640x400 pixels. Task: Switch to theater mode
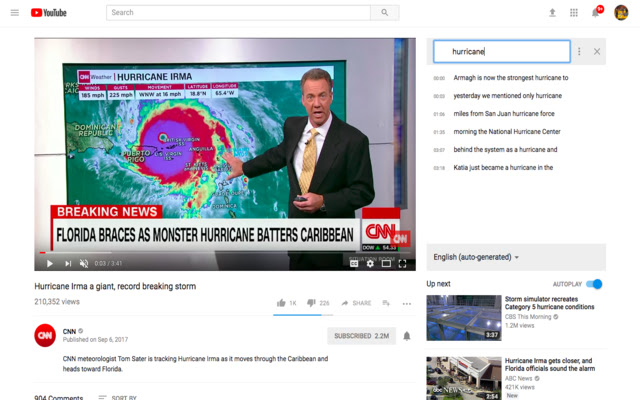click(x=386, y=264)
